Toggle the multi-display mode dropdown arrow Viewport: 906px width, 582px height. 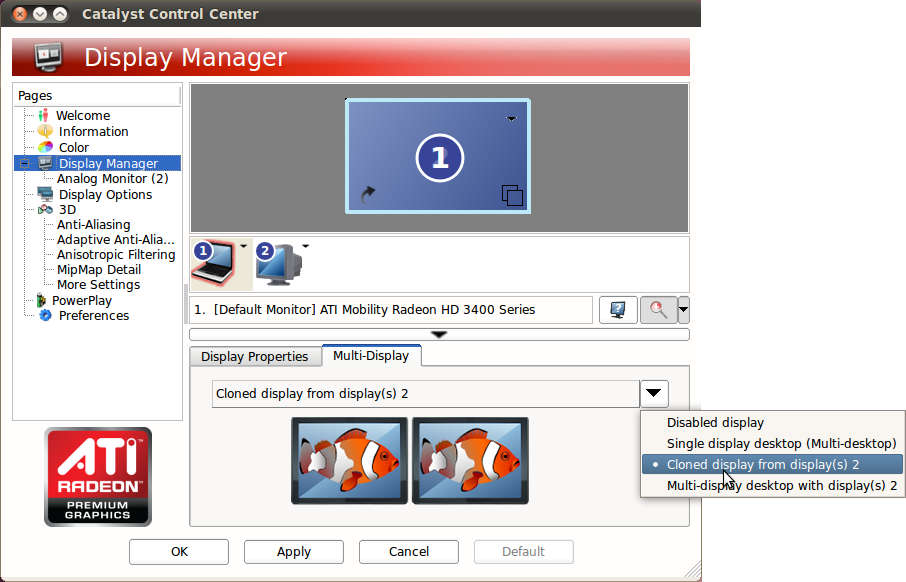[x=654, y=394]
